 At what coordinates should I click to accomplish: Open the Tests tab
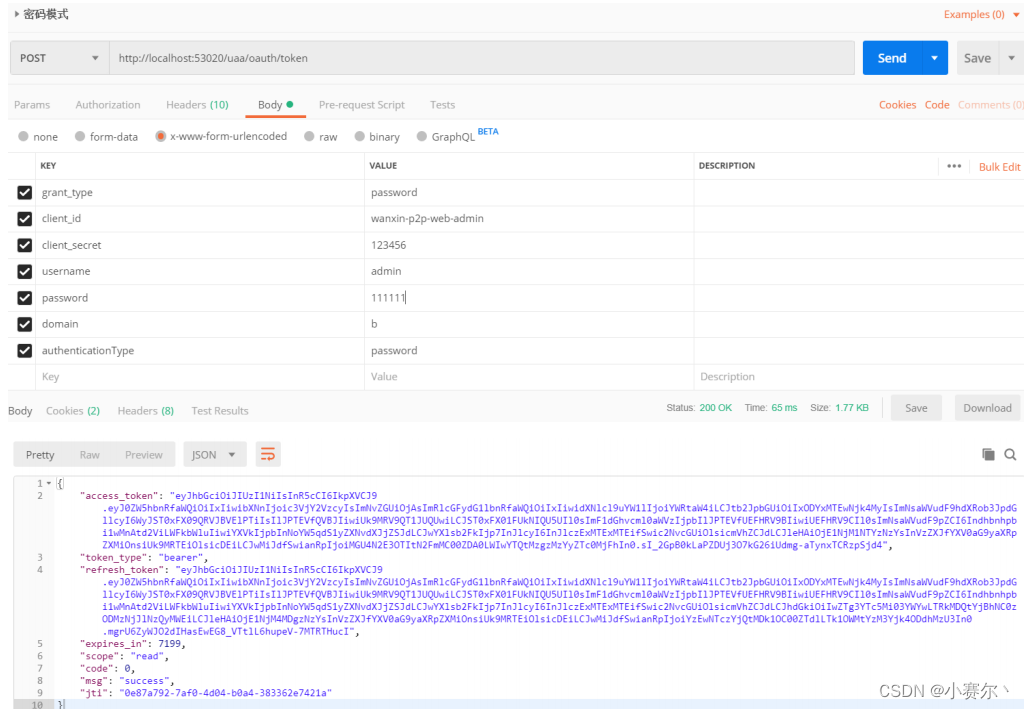pos(442,104)
